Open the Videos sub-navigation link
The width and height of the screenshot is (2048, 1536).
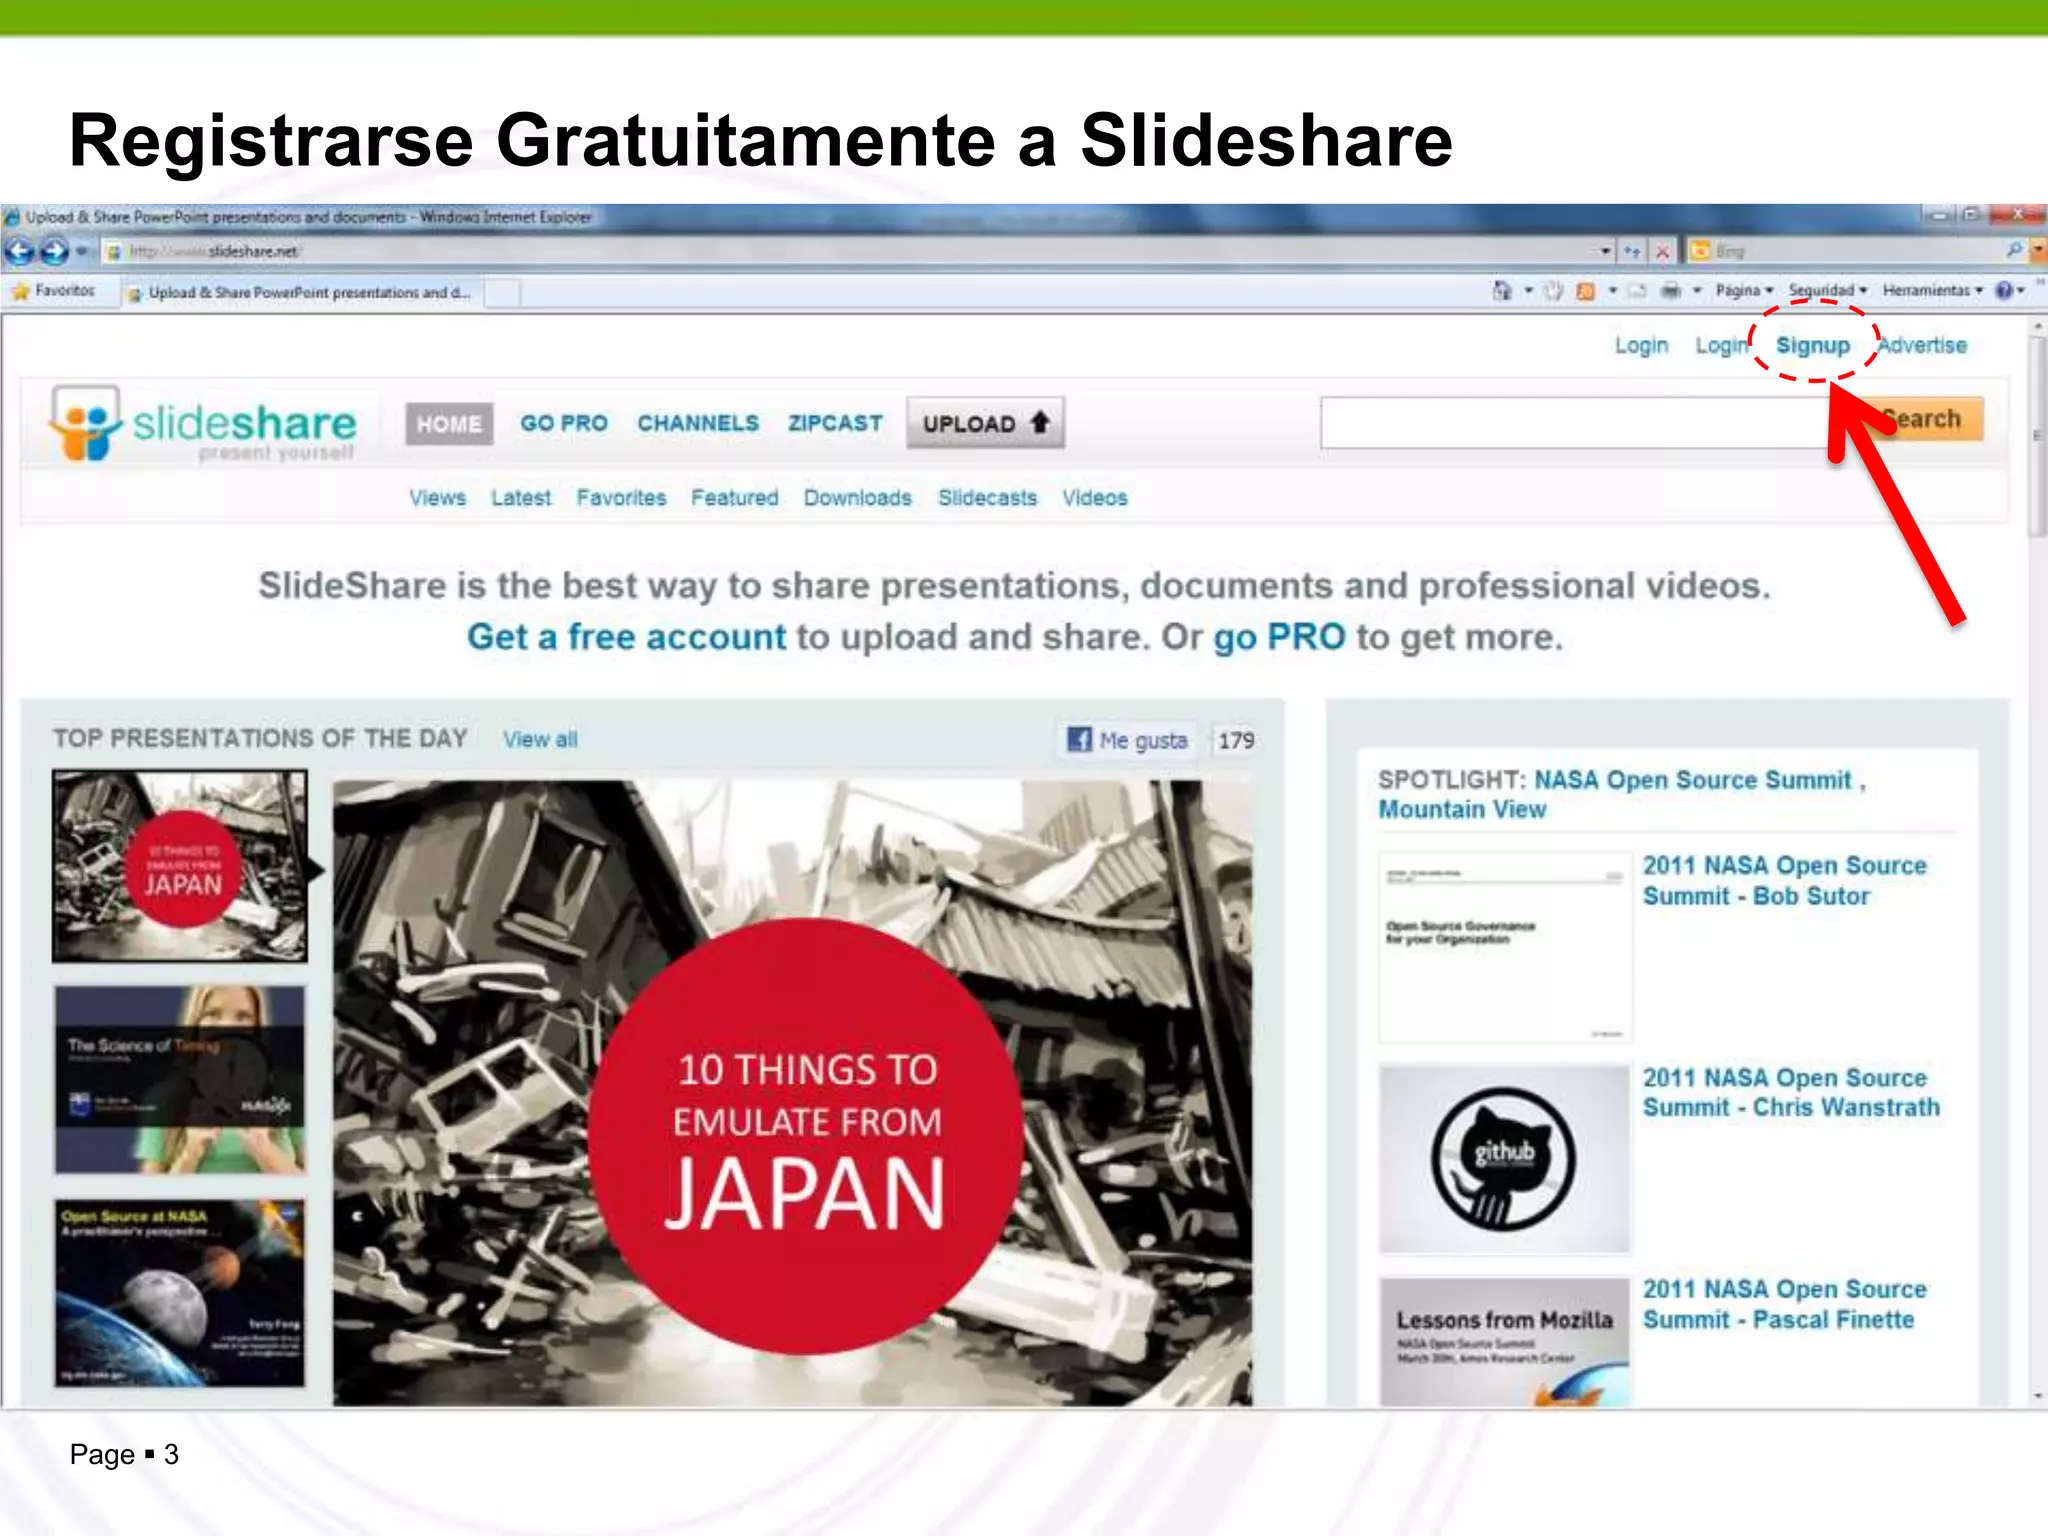1094,498
